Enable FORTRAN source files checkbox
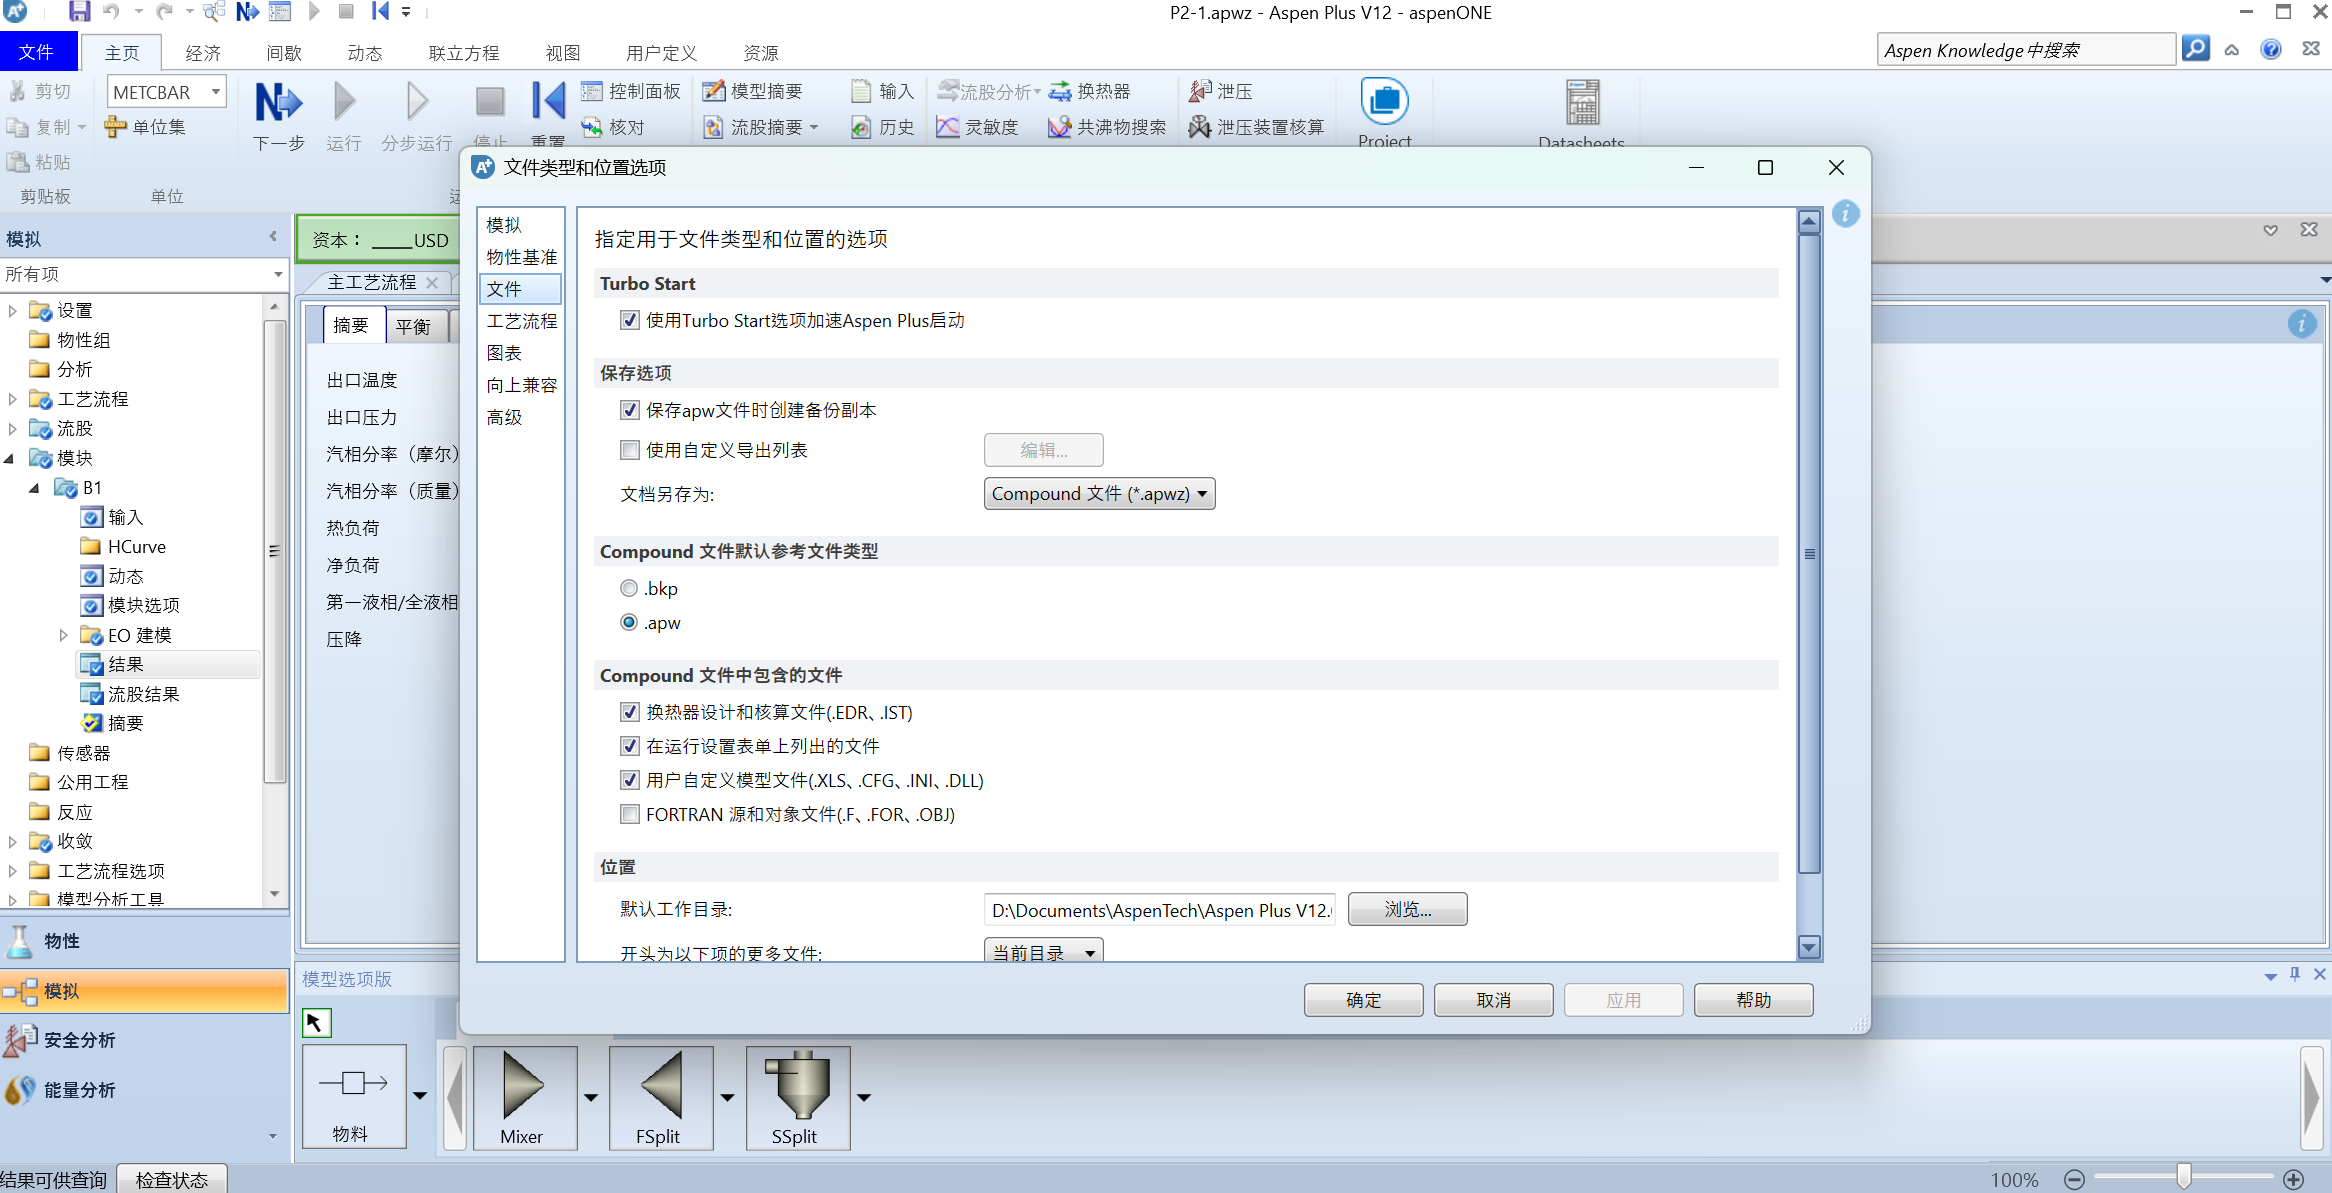 click(x=630, y=815)
